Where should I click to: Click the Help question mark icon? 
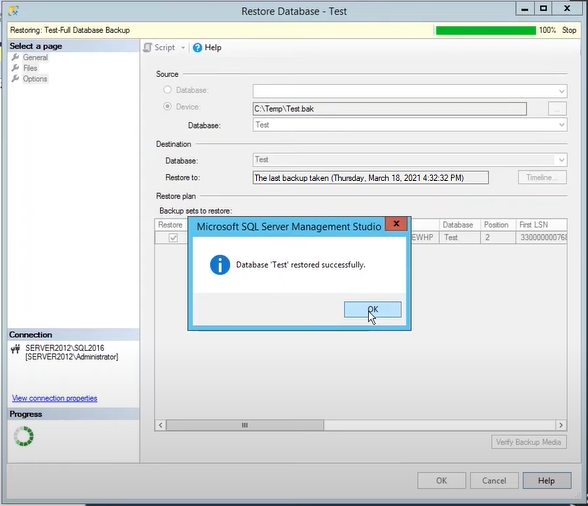pyautogui.click(x=197, y=48)
